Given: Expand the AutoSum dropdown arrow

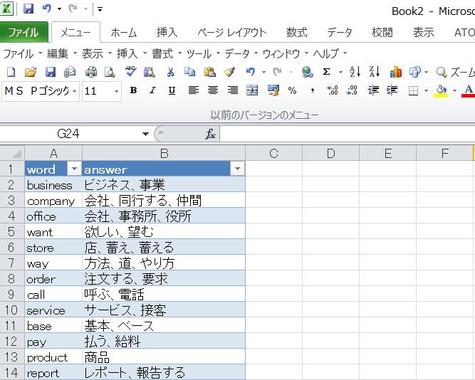Looking at the screenshot, I should click(341, 72).
